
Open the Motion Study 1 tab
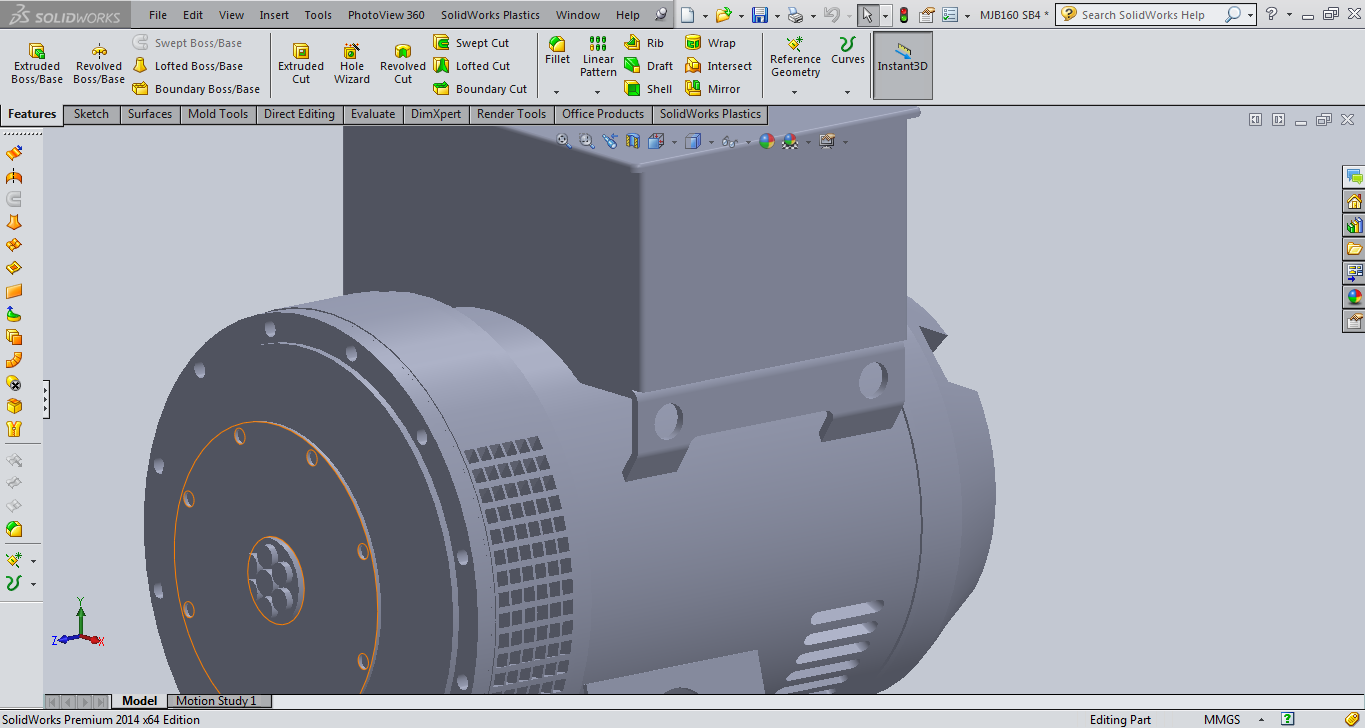pyautogui.click(x=216, y=701)
